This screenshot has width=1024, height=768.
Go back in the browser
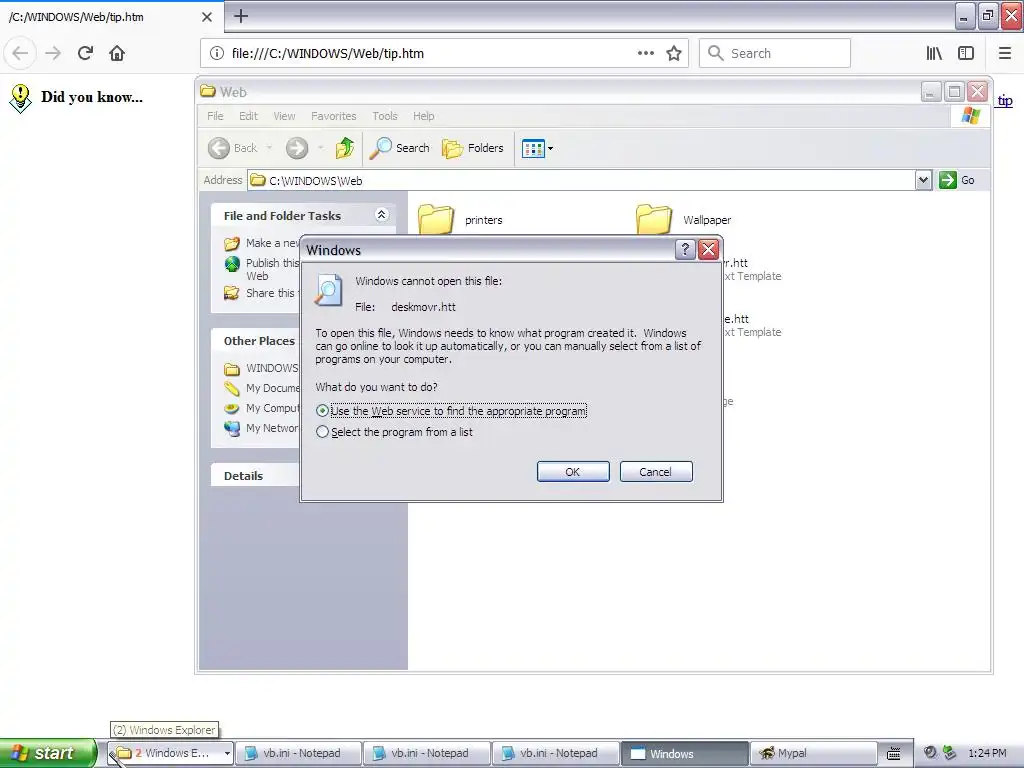(20, 53)
